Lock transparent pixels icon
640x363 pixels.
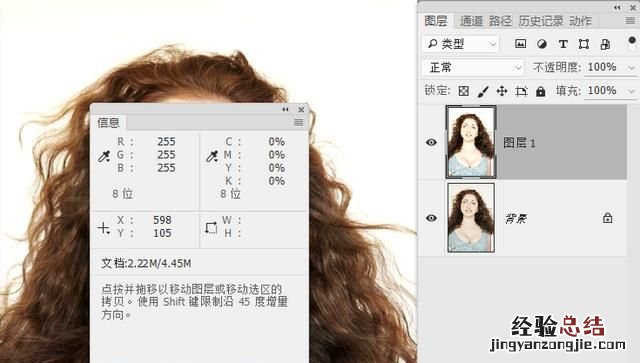point(463,91)
